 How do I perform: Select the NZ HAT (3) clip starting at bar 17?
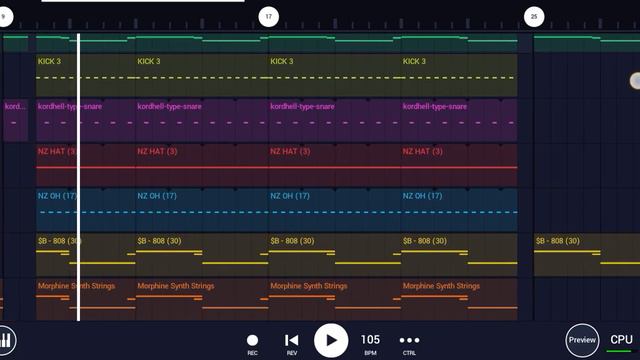335,165
